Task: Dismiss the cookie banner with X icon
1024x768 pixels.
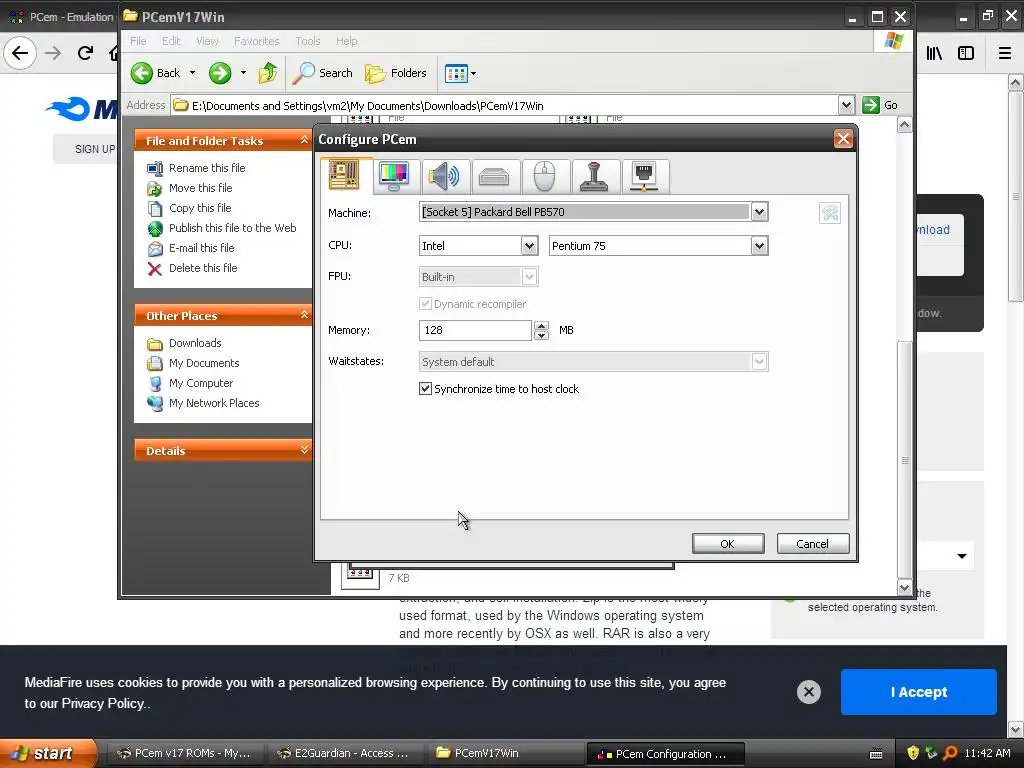Action: point(808,692)
